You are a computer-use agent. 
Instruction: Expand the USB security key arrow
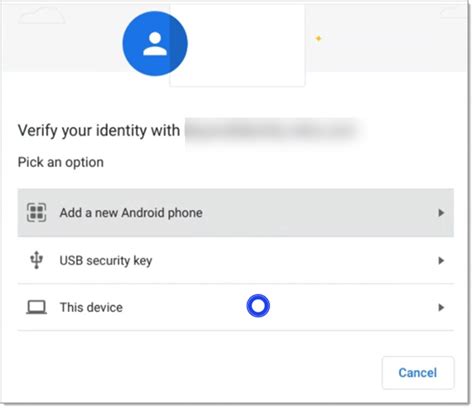(441, 260)
